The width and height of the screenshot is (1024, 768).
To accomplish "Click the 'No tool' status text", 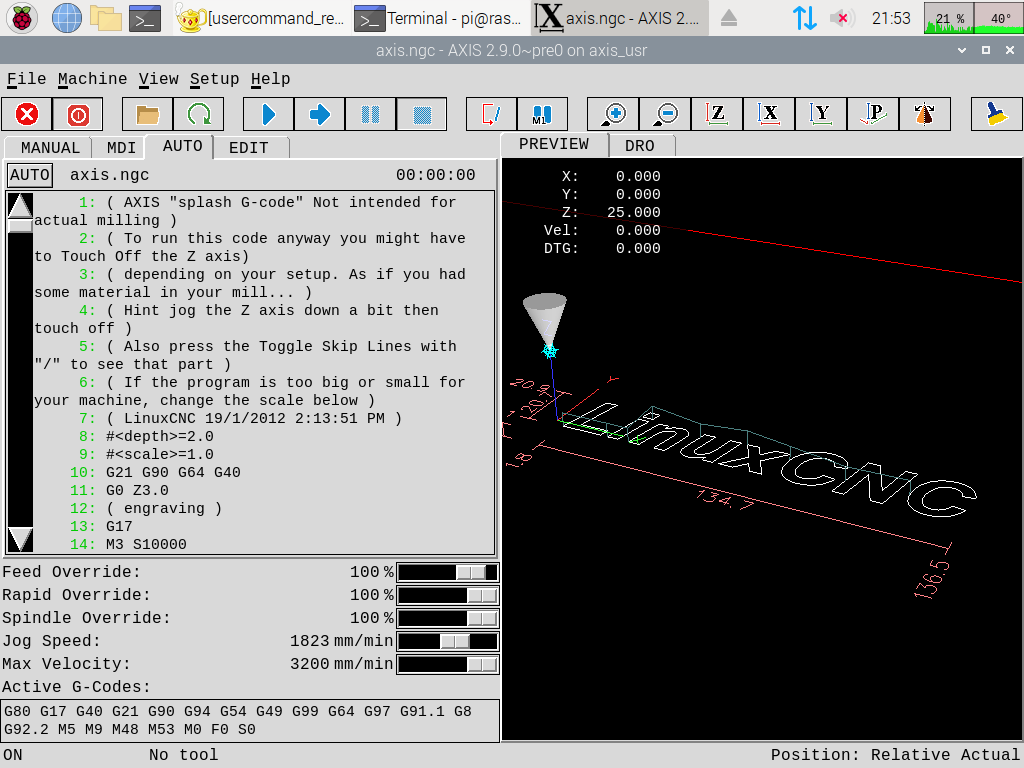I will 184,755.
